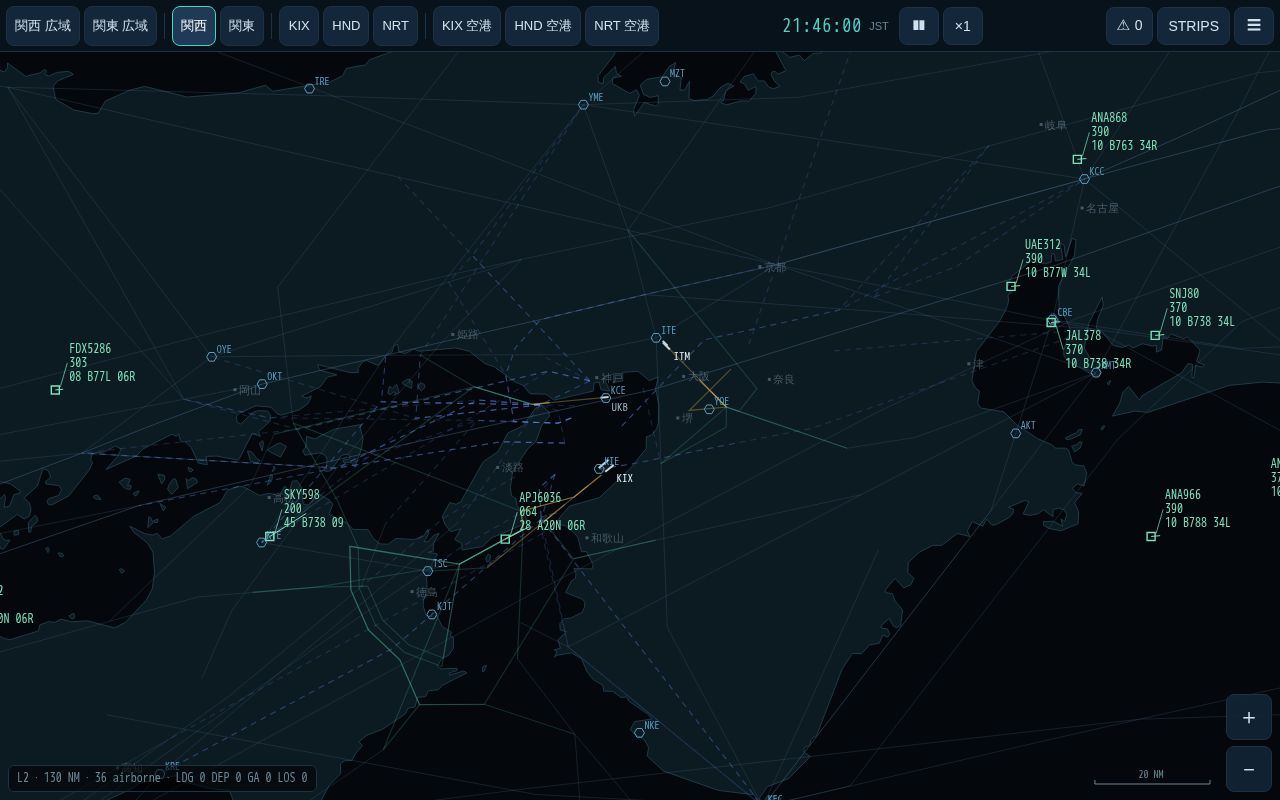Open the STRIPS panel
This screenshot has height=800, width=1280.
click(x=1193, y=26)
